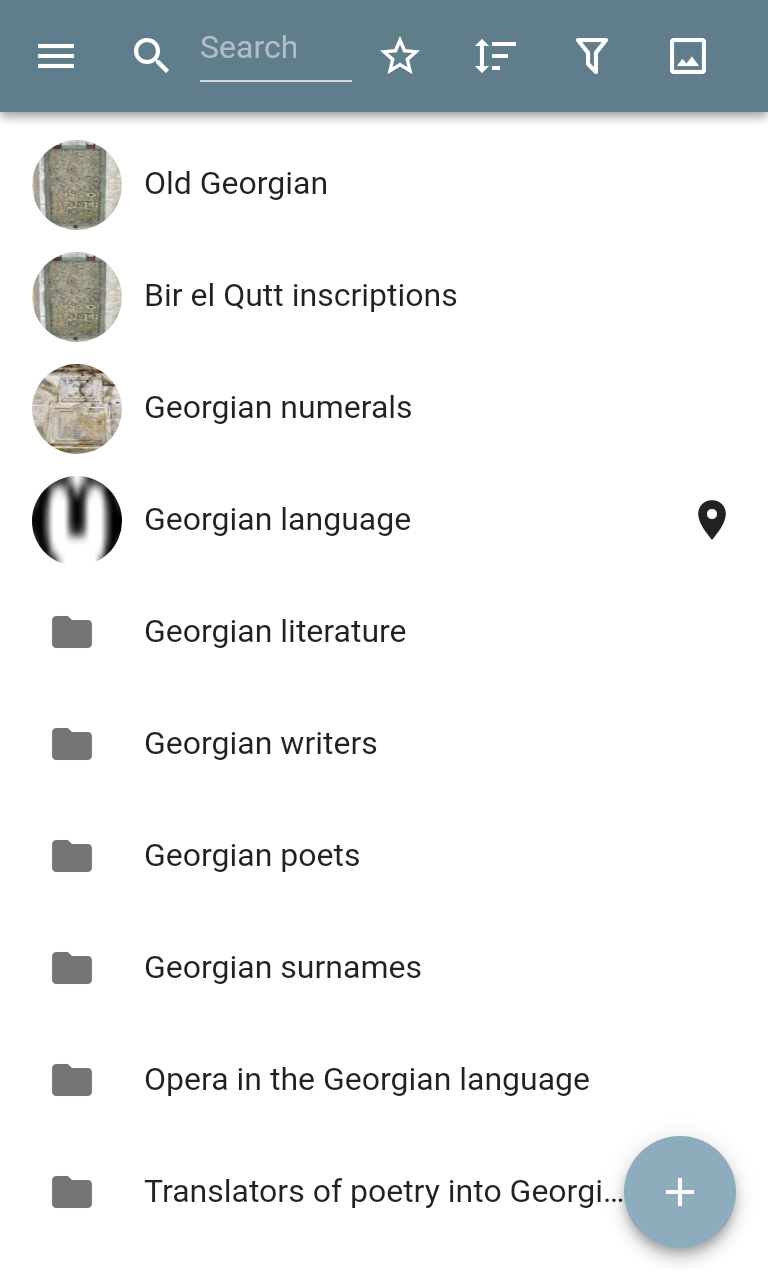Open the filter funnel options
The height and width of the screenshot is (1280, 768).
click(592, 56)
